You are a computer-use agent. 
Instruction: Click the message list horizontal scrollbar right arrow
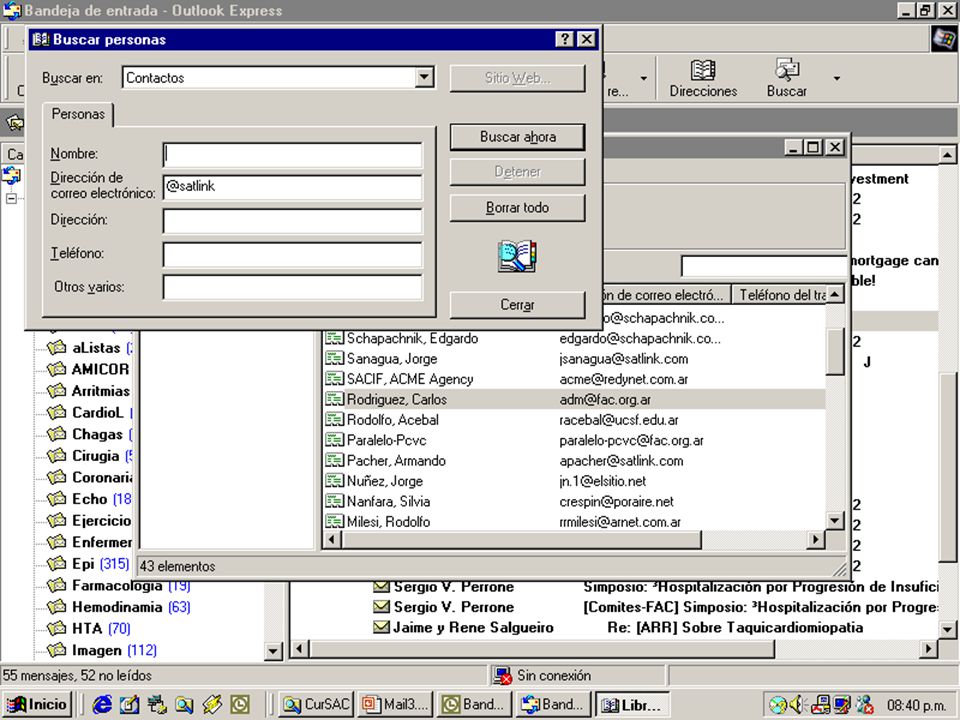929,648
